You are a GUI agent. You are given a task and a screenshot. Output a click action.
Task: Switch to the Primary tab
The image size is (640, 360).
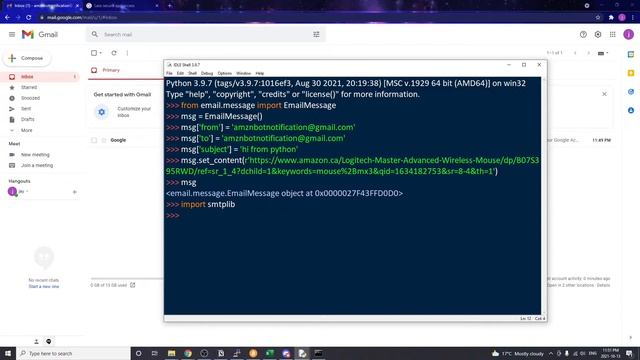111,70
